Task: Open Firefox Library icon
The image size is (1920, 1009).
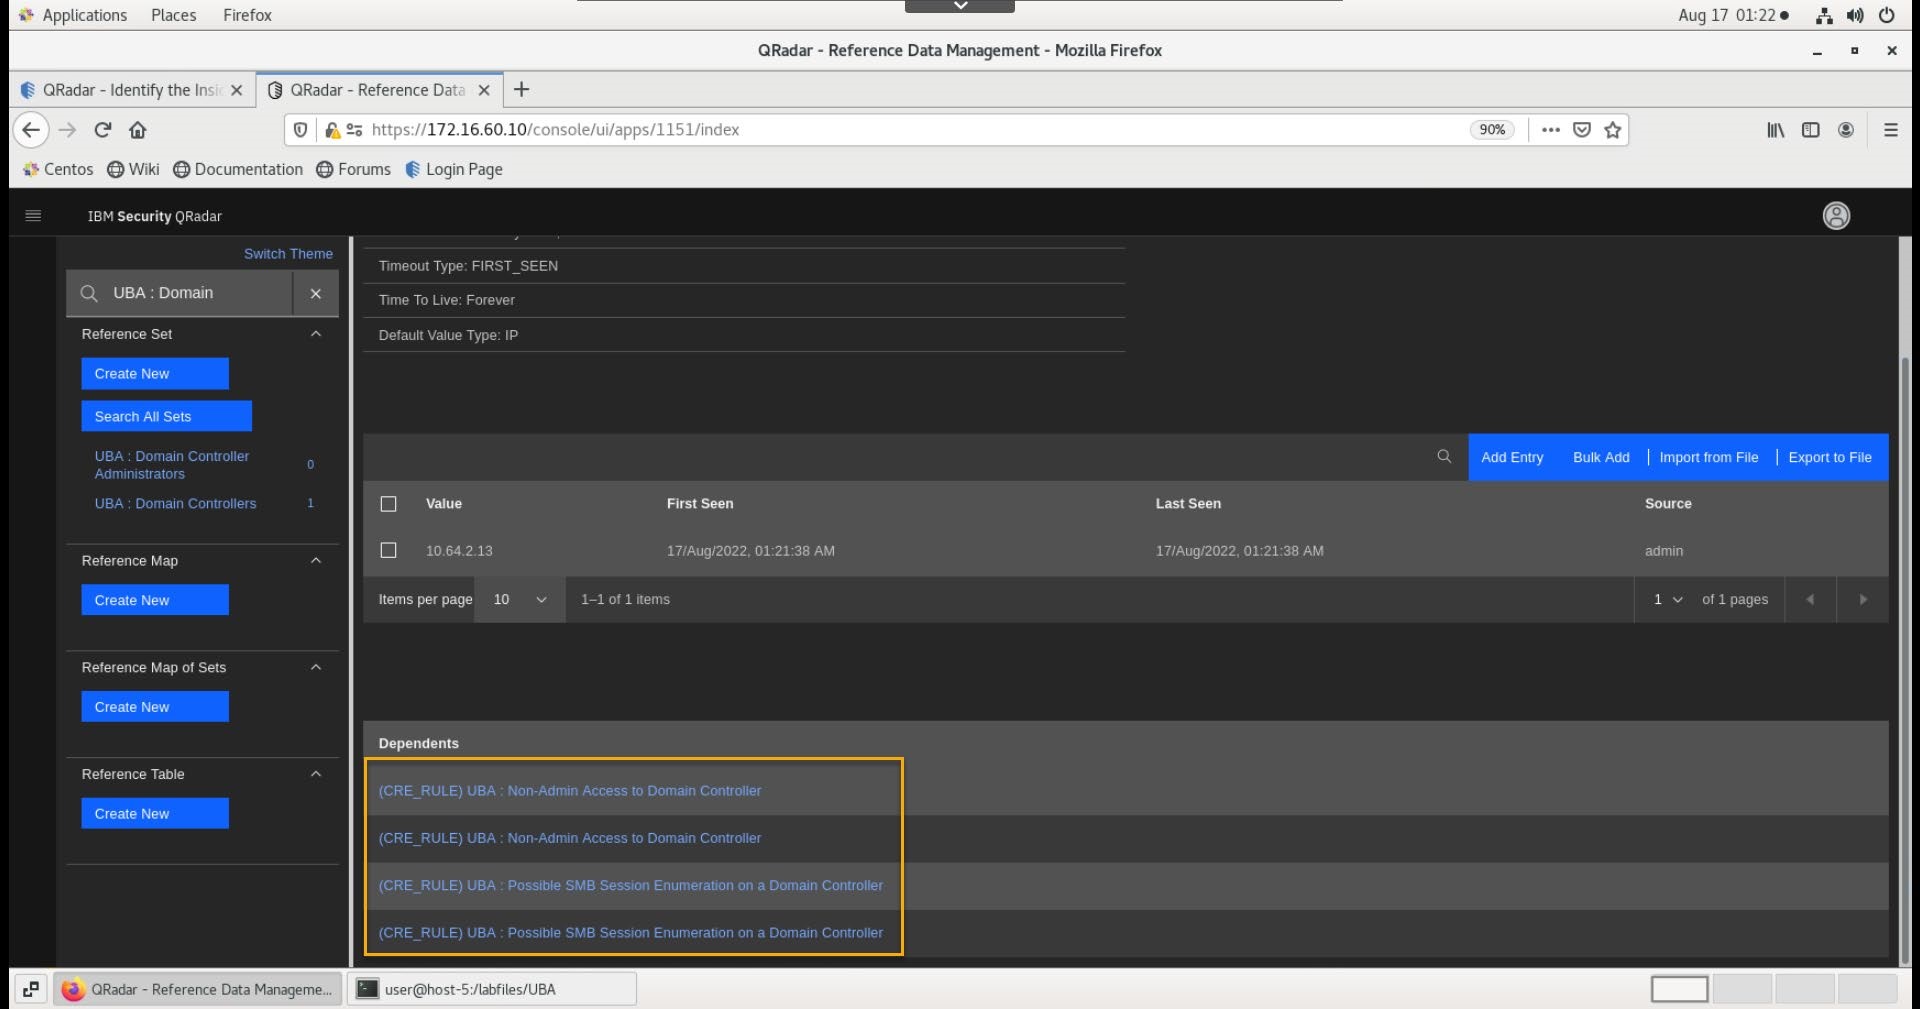Action: tap(1775, 129)
